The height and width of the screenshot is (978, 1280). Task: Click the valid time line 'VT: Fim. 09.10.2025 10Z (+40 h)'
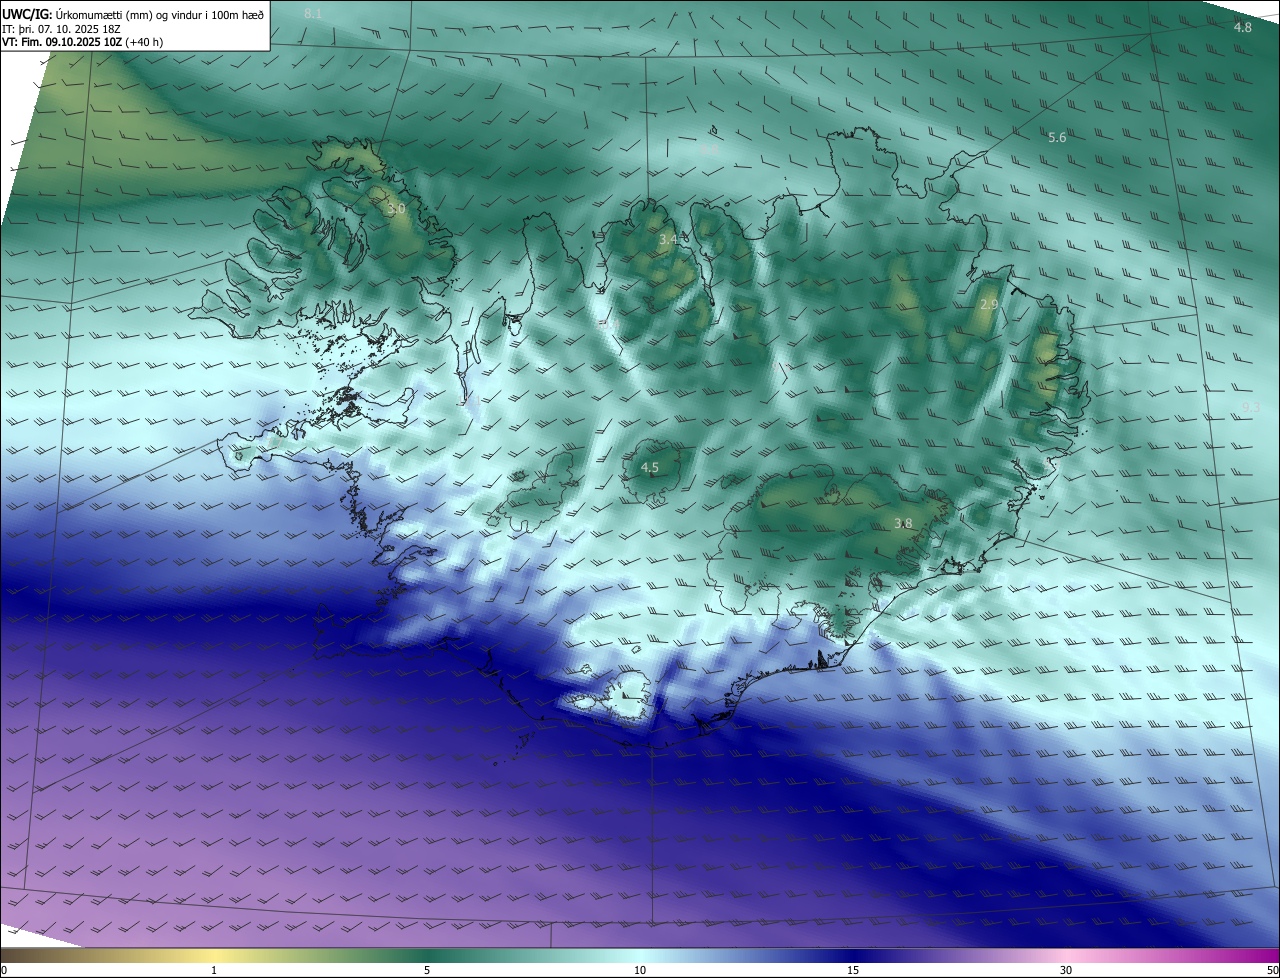(x=82, y=42)
